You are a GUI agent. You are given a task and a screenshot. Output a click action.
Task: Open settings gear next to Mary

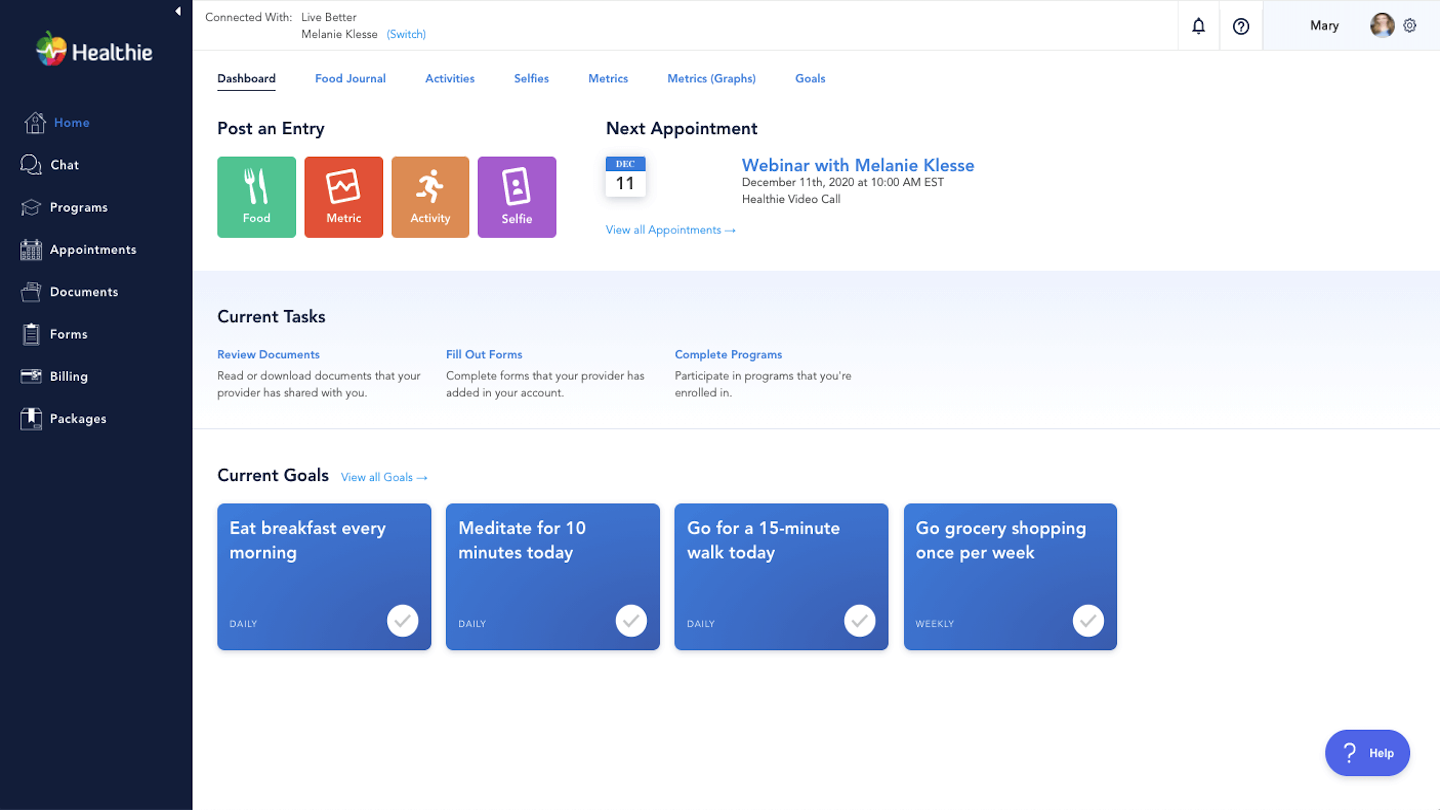[x=1410, y=26]
